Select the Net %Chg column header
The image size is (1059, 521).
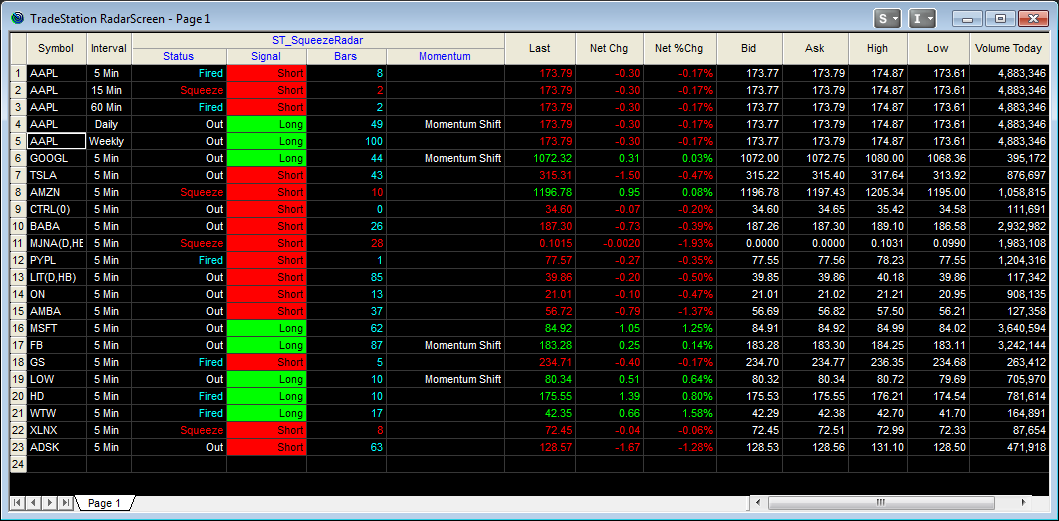679,49
